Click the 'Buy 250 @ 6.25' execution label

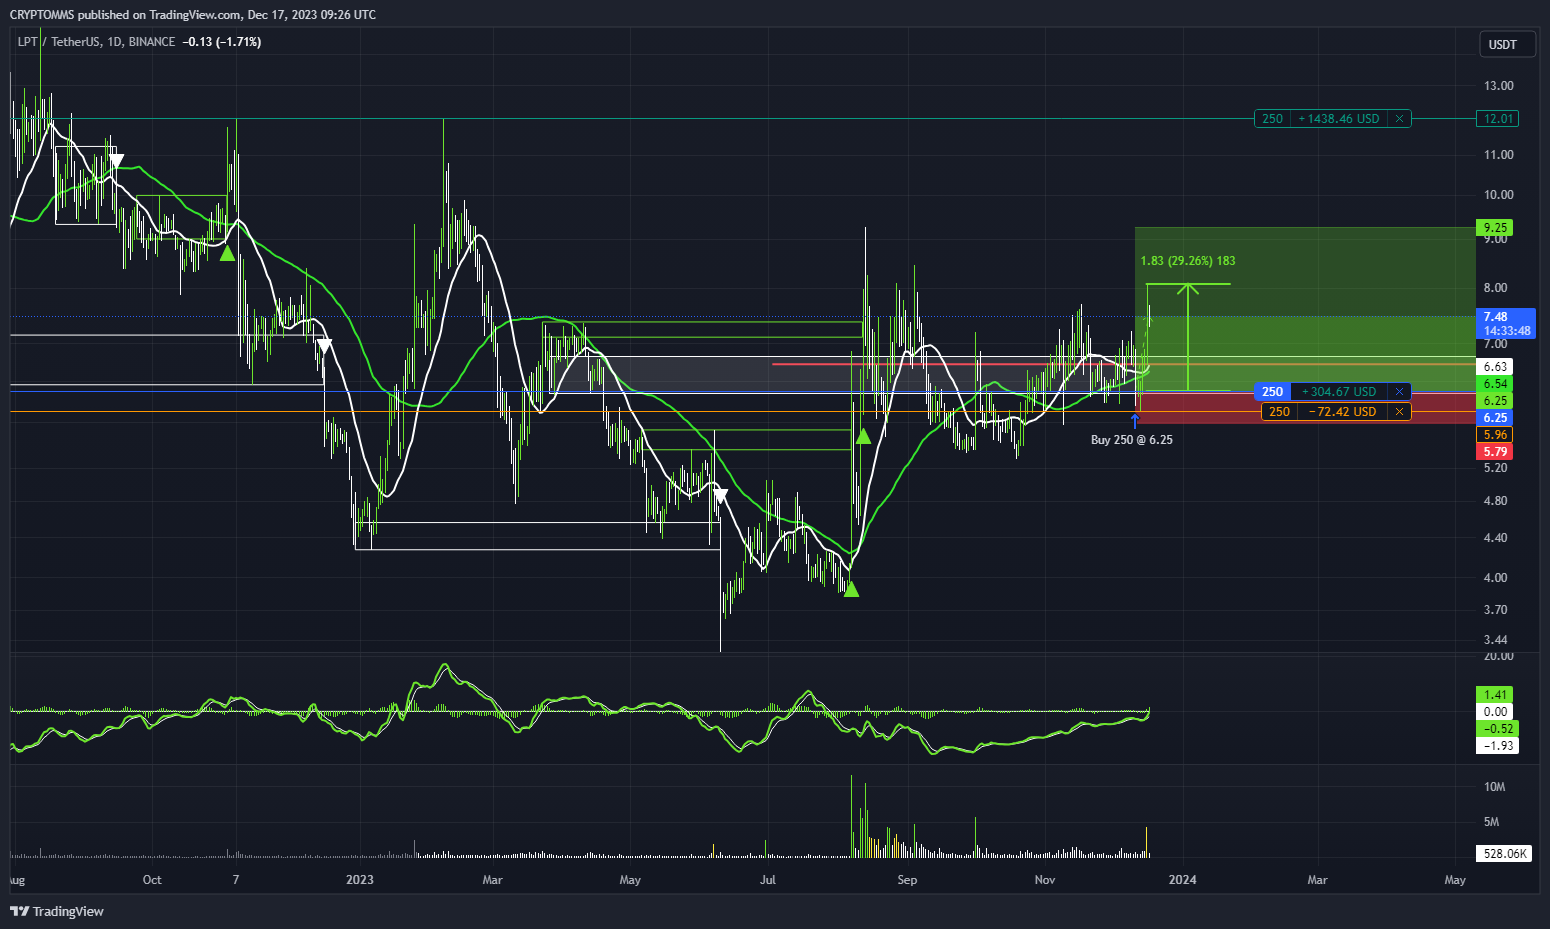pos(1131,440)
